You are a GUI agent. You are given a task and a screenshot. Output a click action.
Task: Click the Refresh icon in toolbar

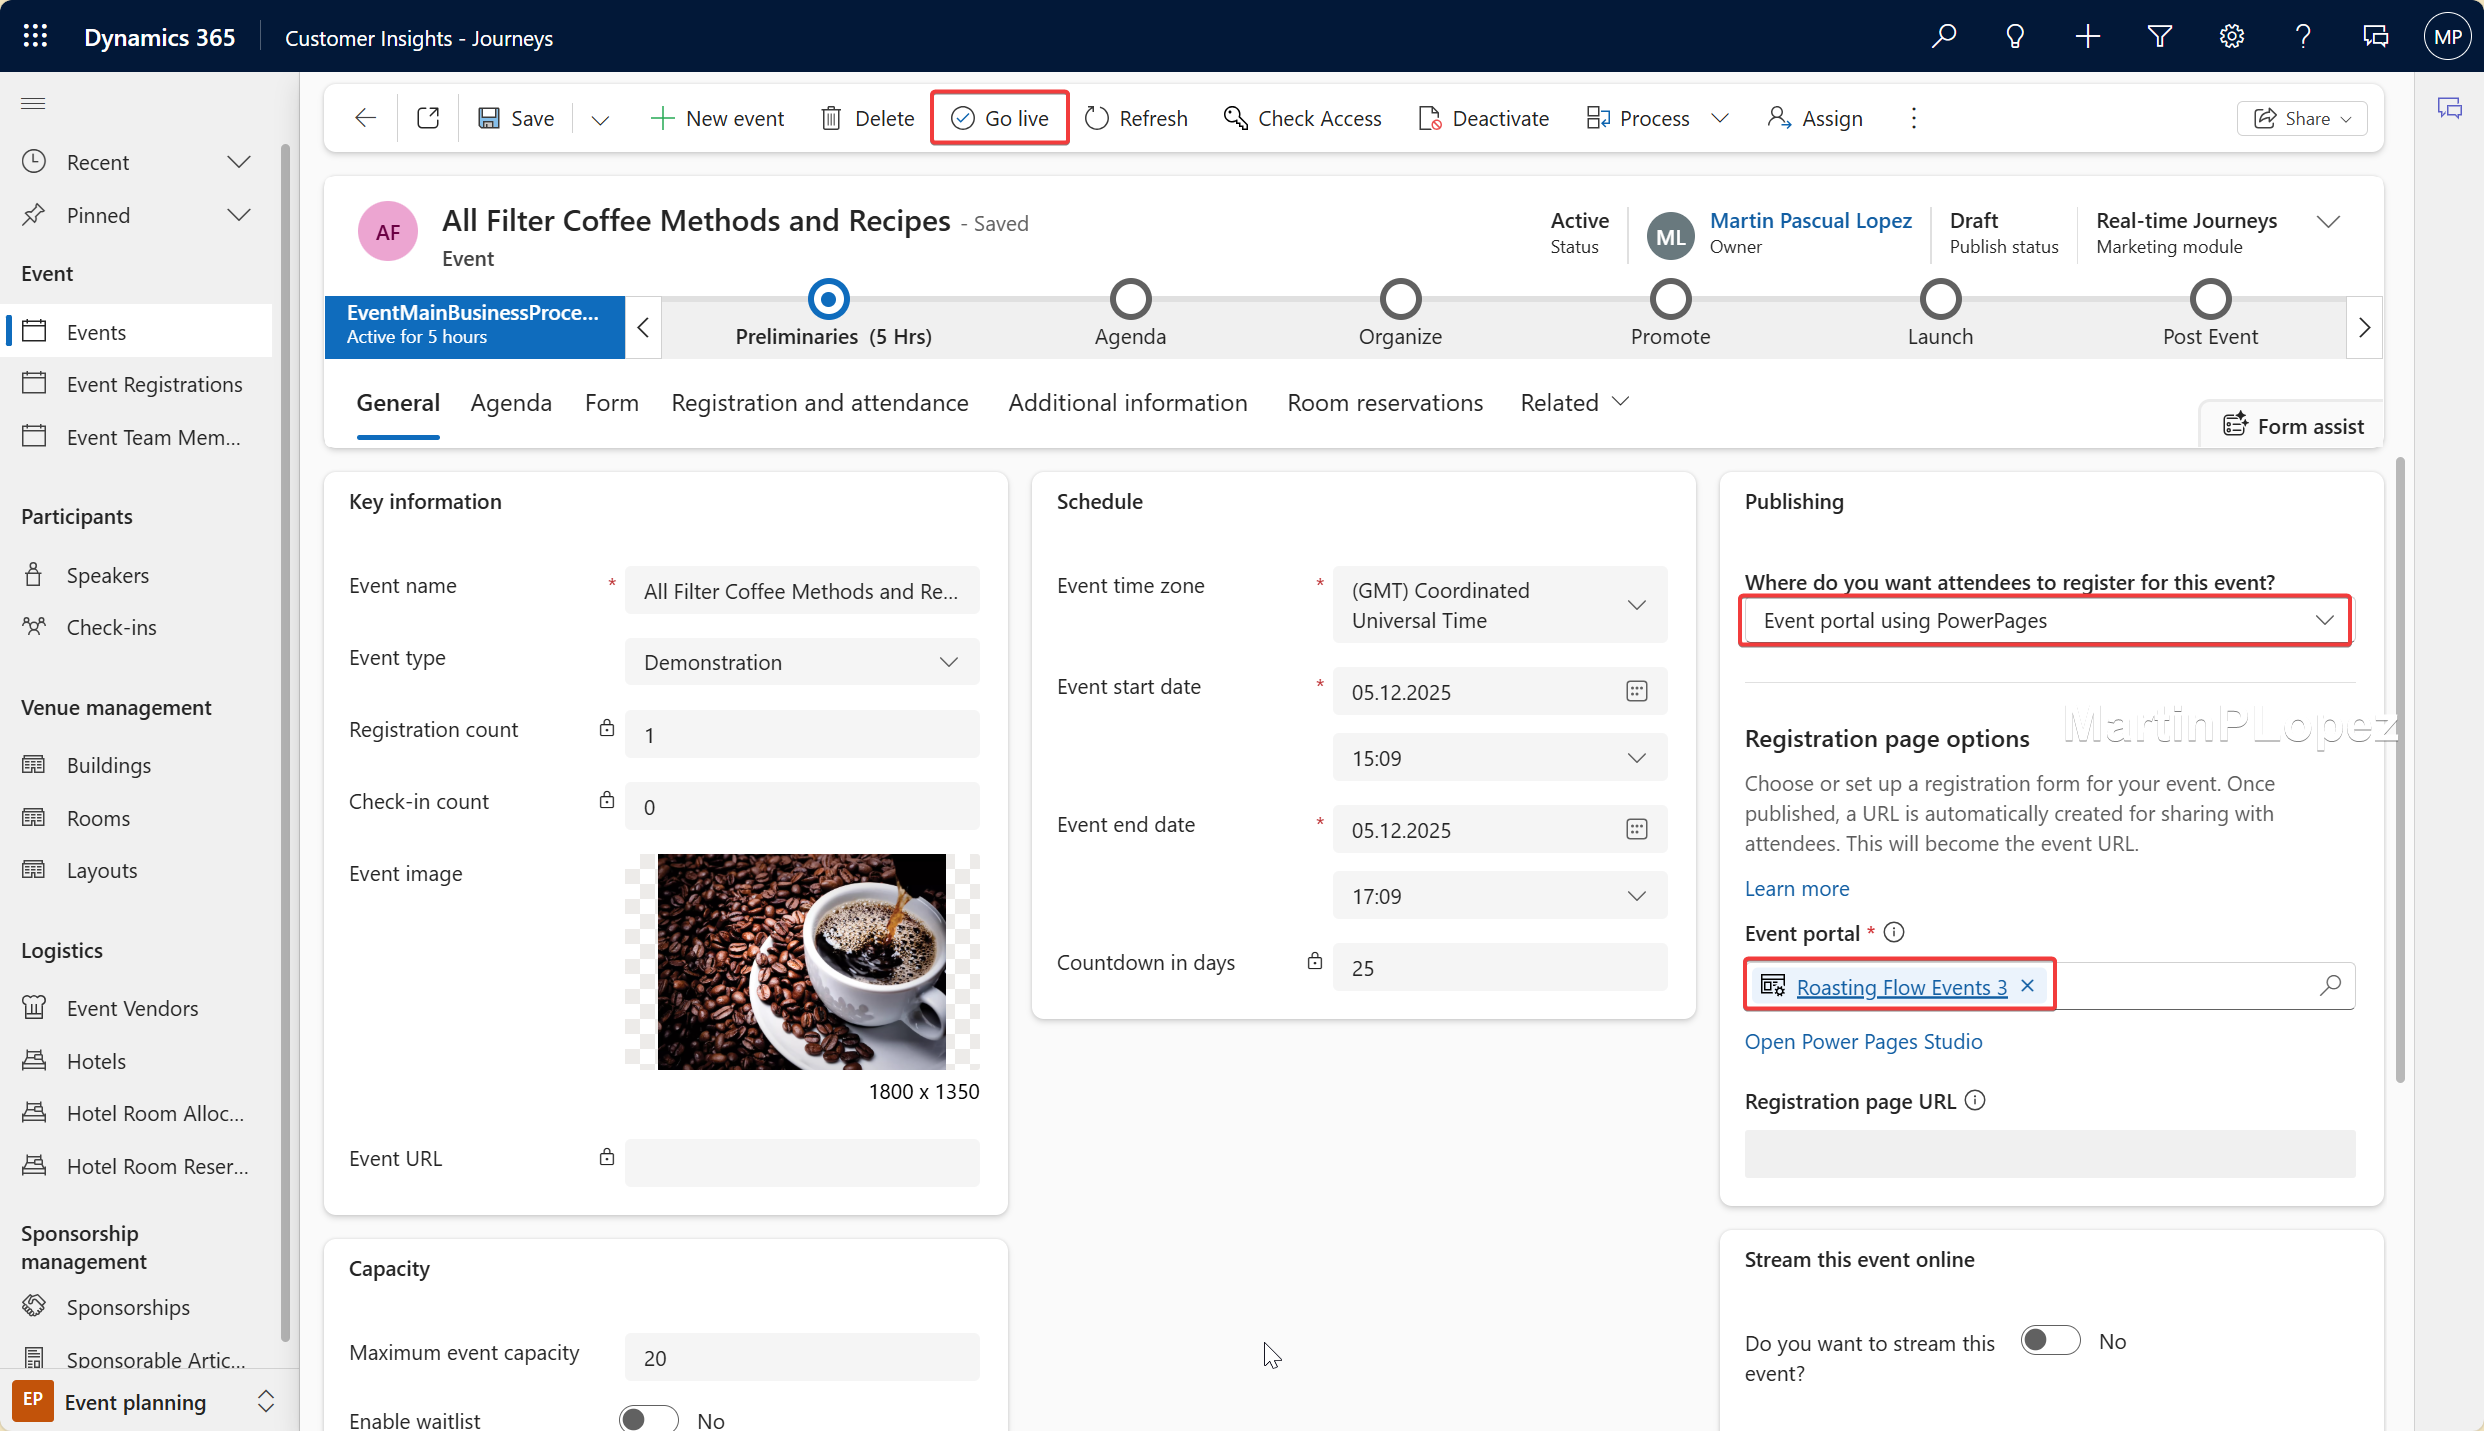(1097, 118)
